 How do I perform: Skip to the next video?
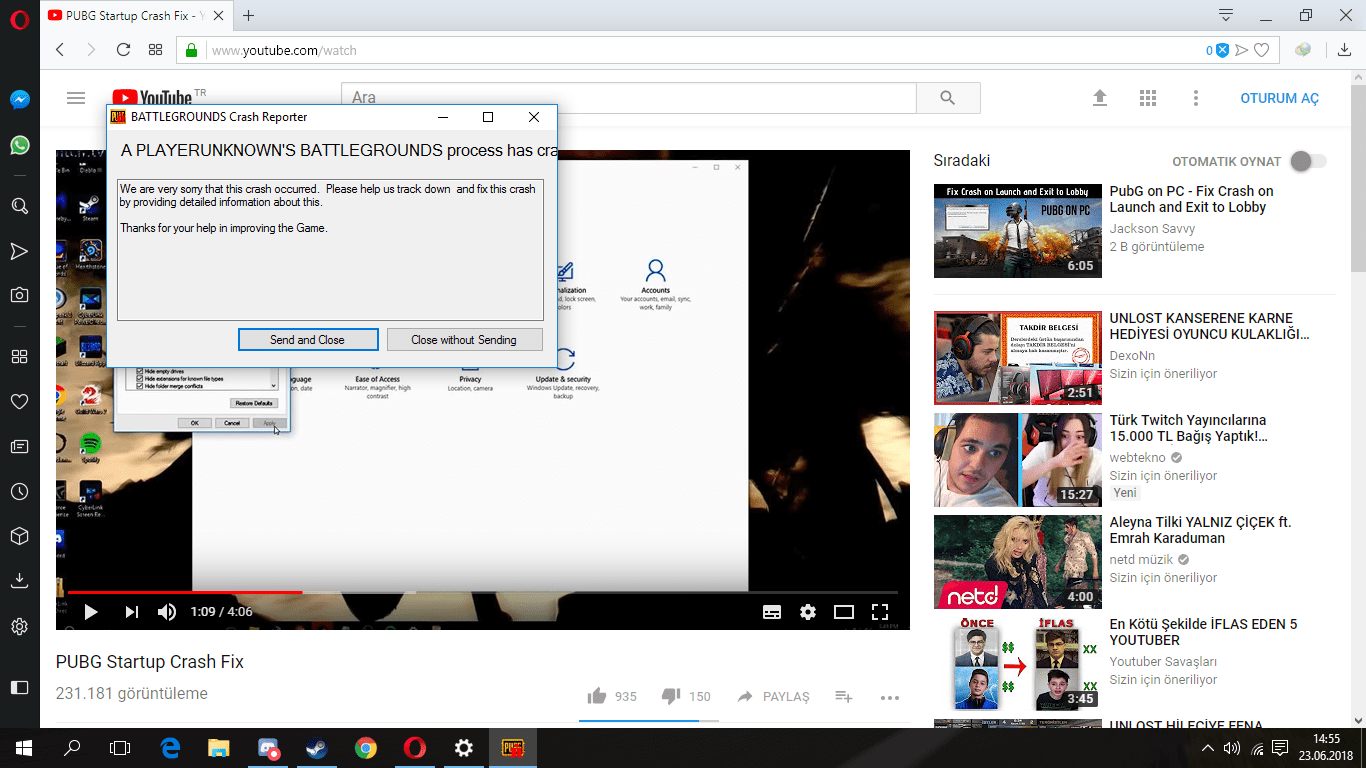tap(131, 612)
